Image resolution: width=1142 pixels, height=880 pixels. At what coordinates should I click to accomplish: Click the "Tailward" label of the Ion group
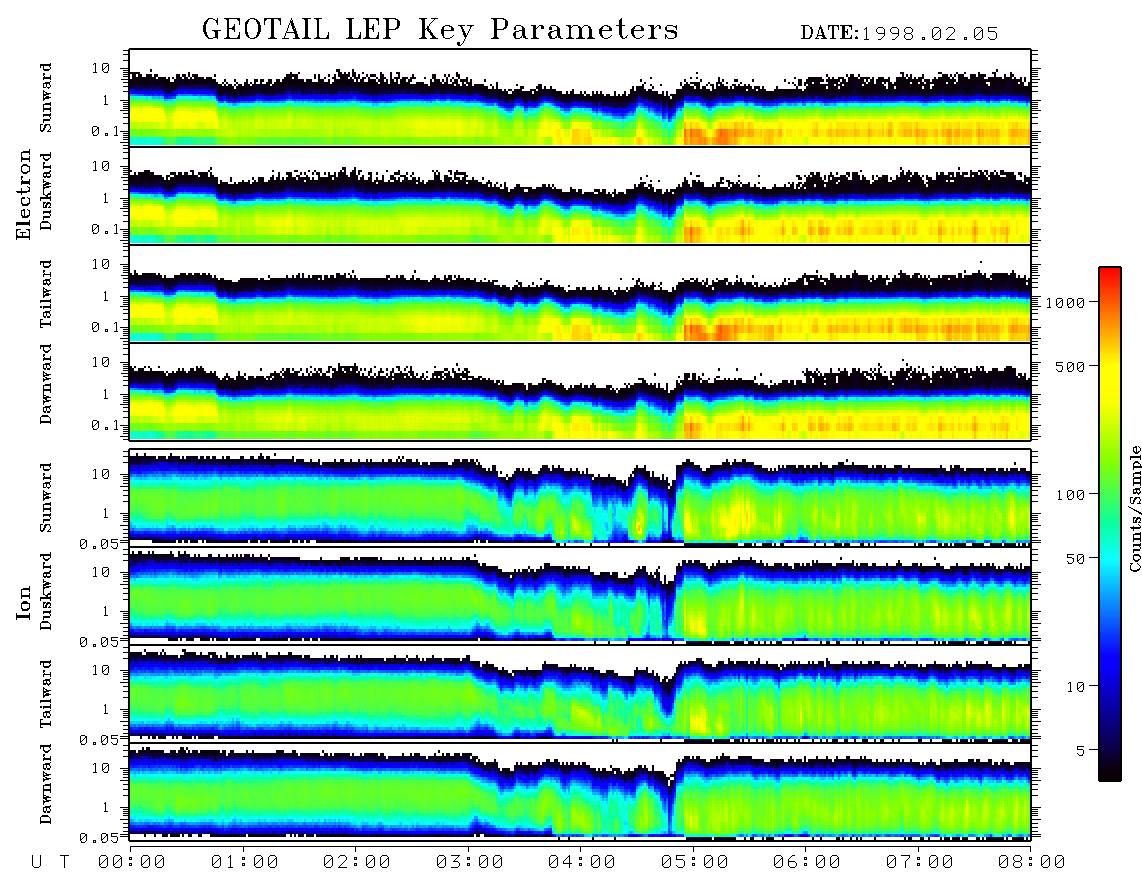pyautogui.click(x=46, y=694)
